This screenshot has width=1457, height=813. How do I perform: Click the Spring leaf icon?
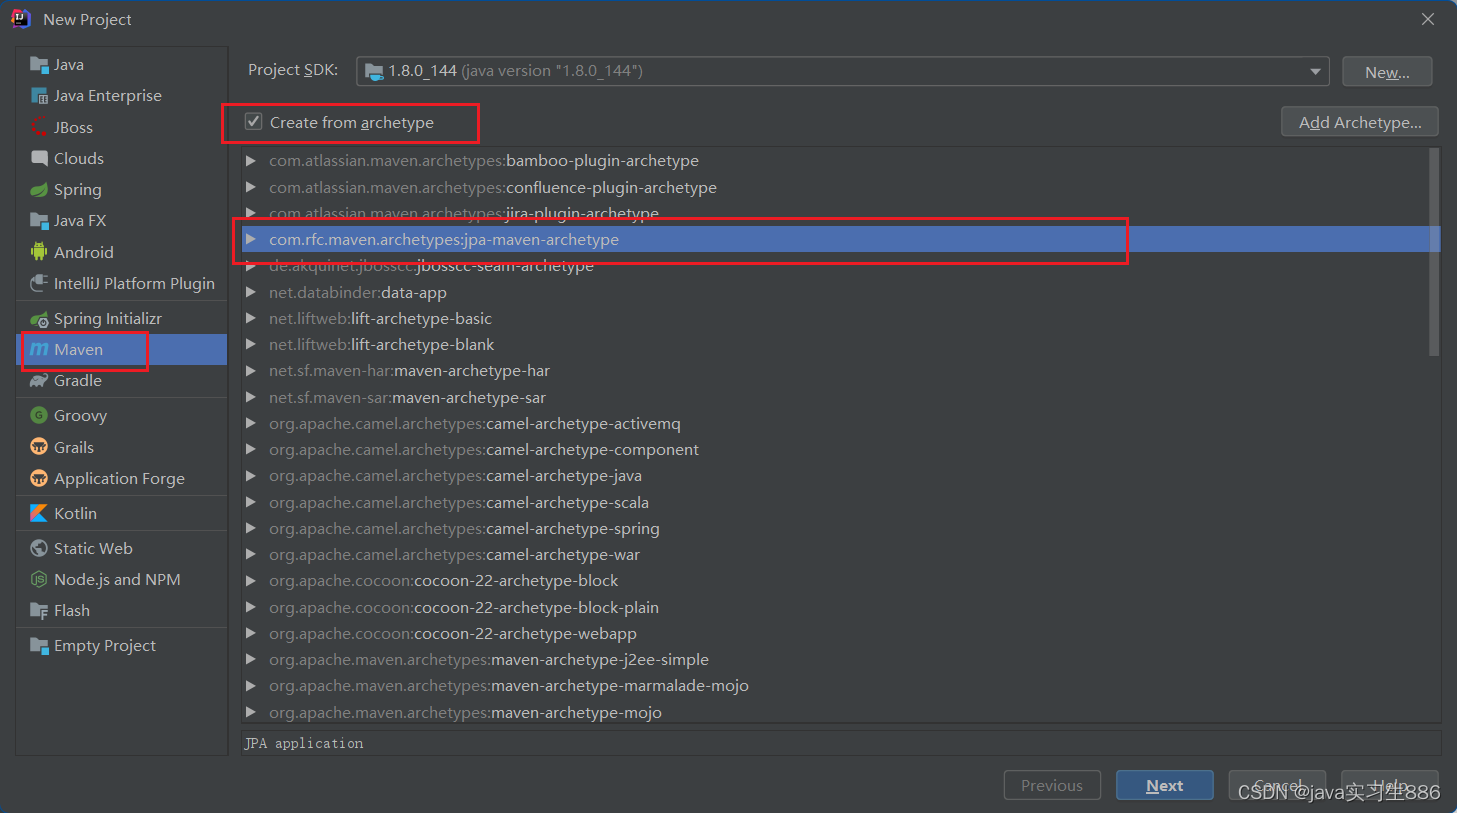point(39,190)
